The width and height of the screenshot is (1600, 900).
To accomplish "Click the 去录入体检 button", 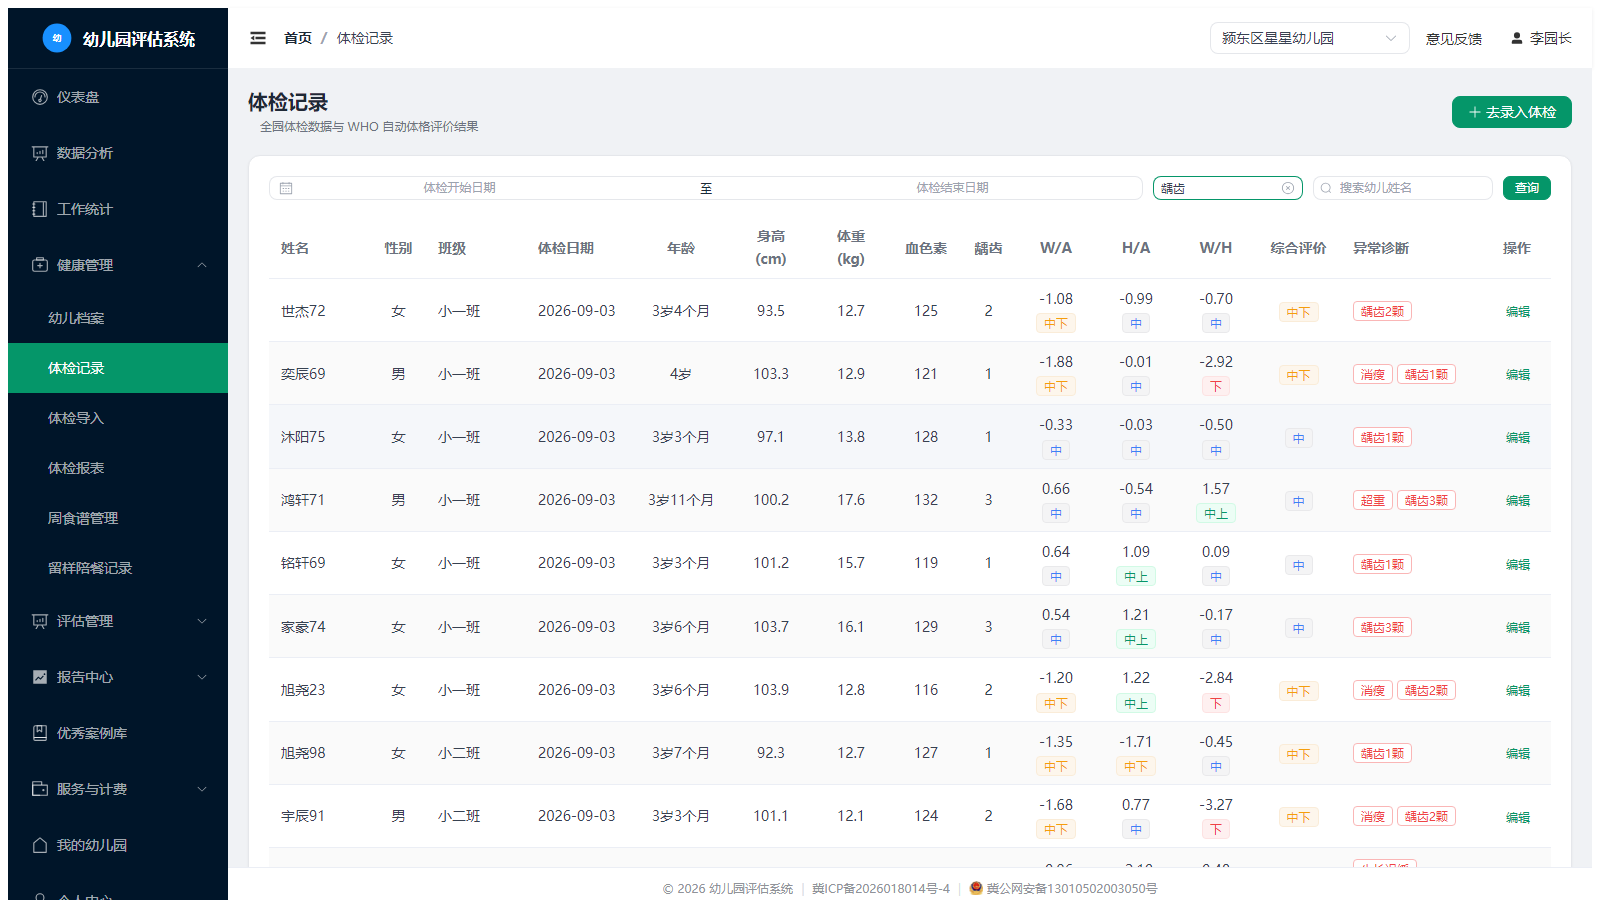I will [x=1511, y=112].
